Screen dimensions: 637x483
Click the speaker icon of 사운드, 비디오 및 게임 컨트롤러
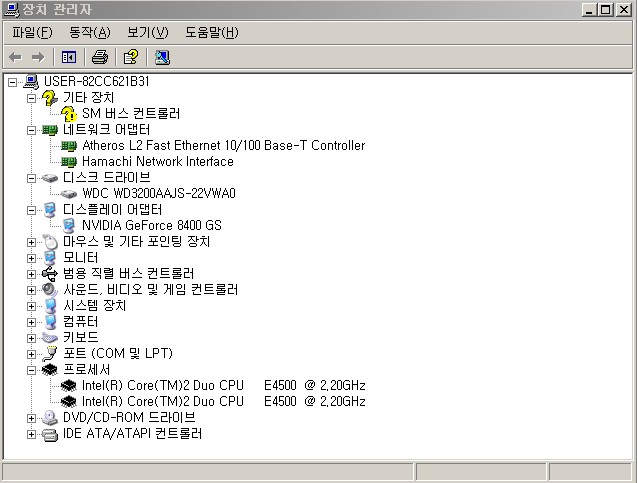click(50, 290)
